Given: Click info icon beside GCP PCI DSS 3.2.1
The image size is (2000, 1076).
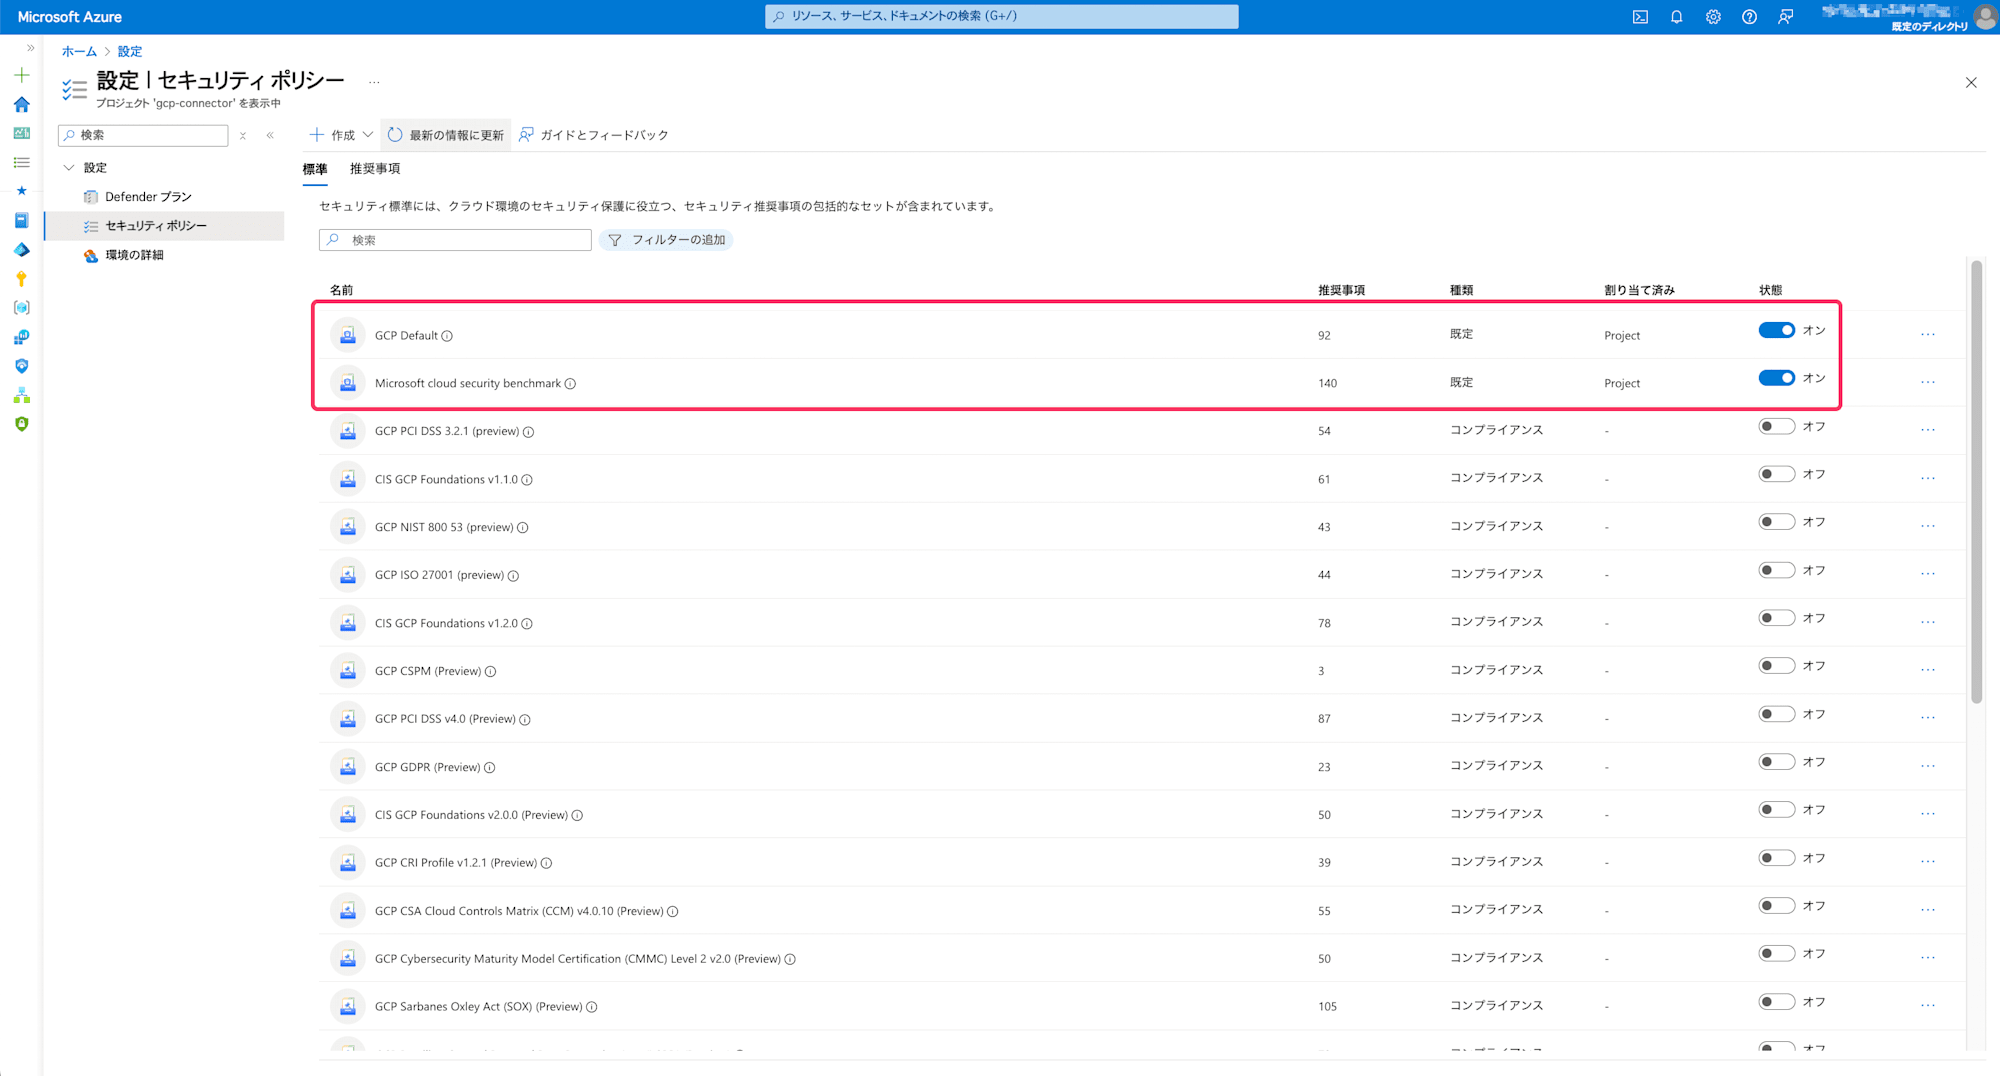Looking at the screenshot, I should click(x=528, y=432).
